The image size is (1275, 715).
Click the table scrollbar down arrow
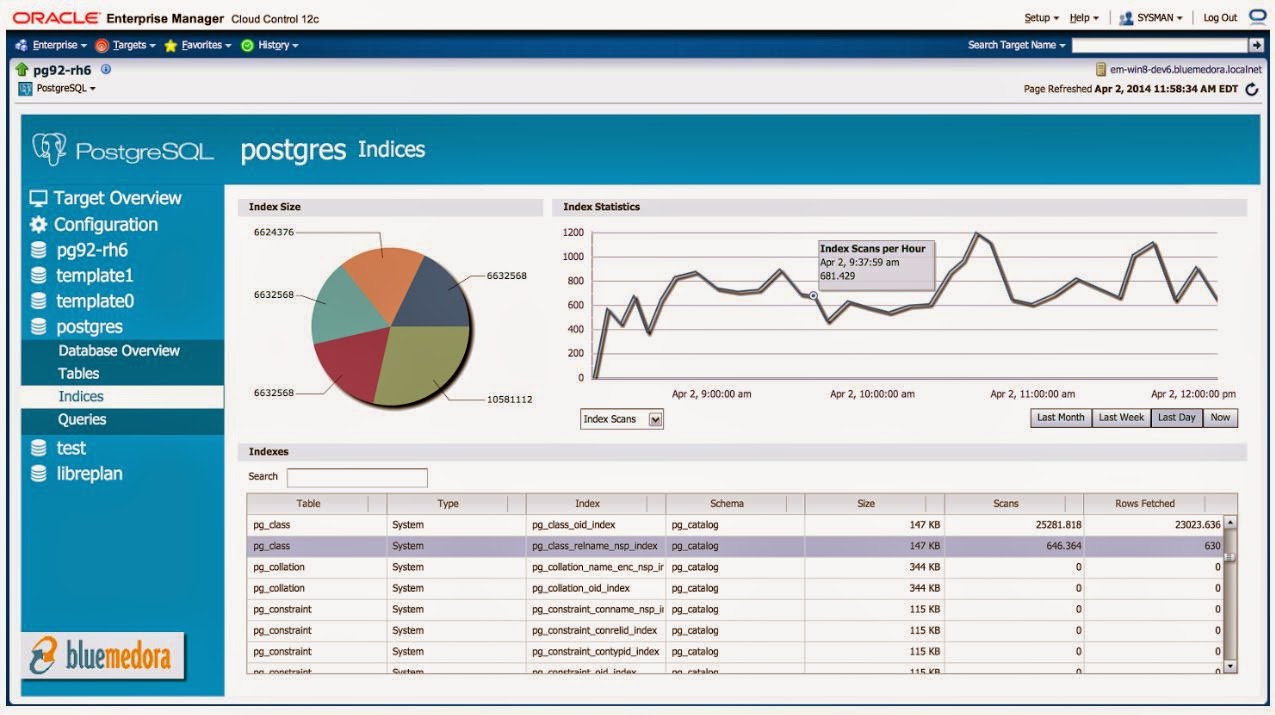(1231, 665)
